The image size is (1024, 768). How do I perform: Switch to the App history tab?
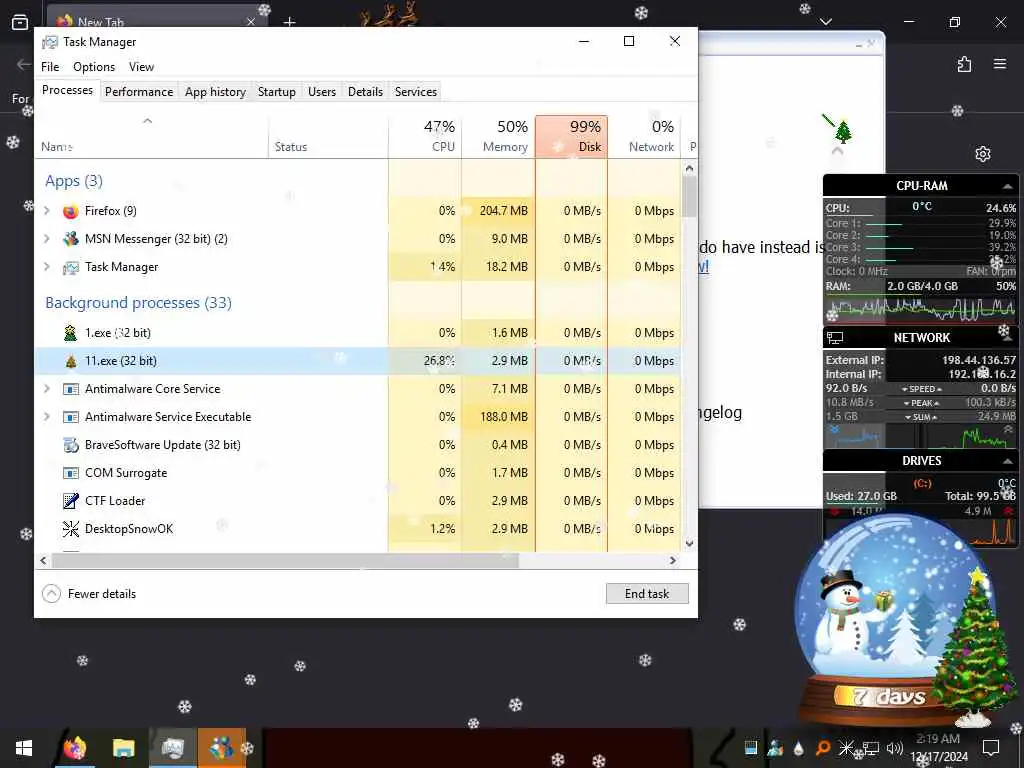click(216, 92)
